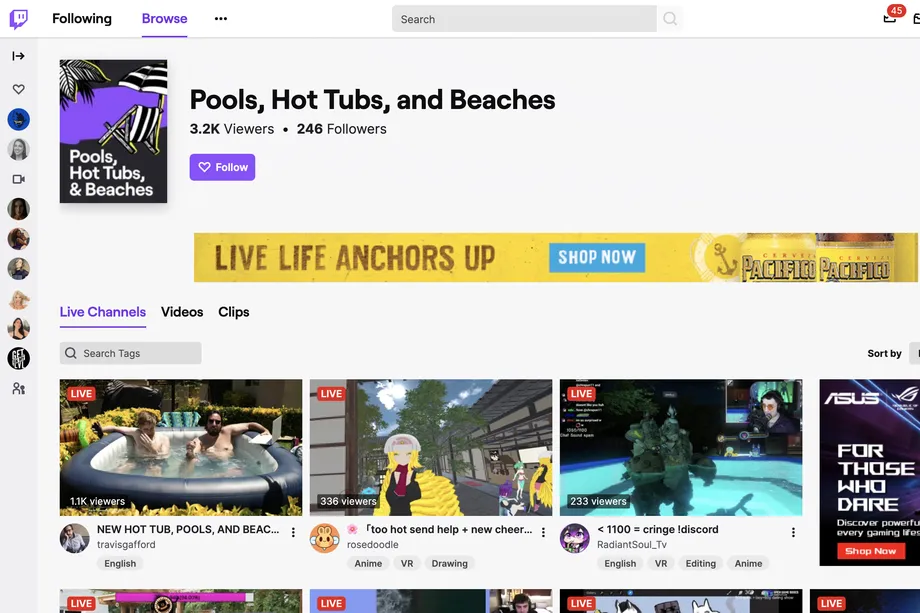This screenshot has width=920, height=613.
Task: Focus the Search Tags field
Action: (x=130, y=353)
